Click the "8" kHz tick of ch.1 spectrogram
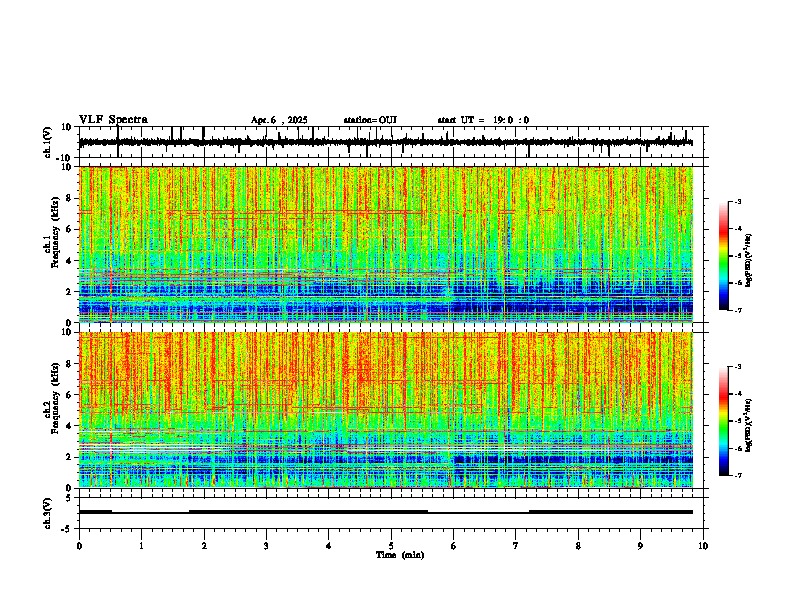The image size is (792, 612). [x=70, y=198]
